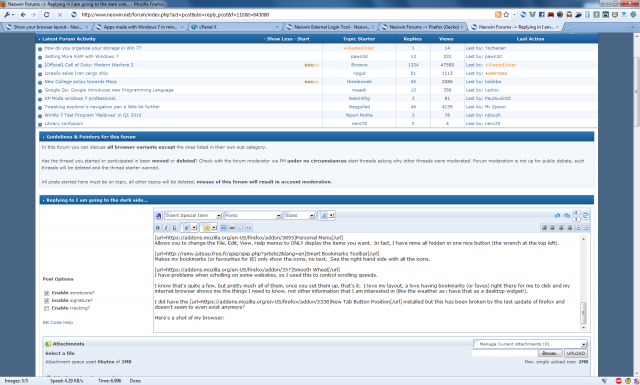Screen dimensions: 640x385
Task: Switch to the cPanel X tab
Action: (235, 27)
